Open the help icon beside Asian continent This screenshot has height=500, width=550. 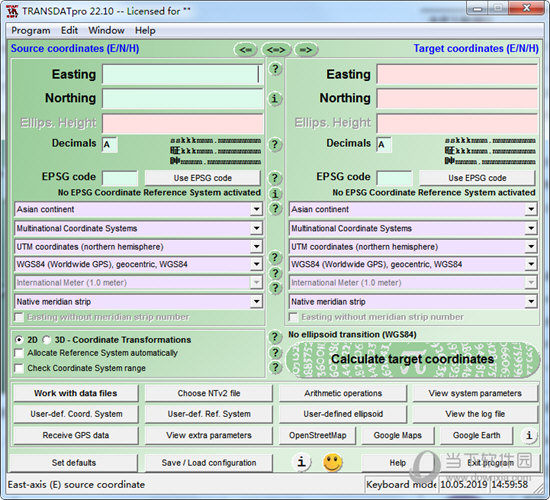pos(275,209)
